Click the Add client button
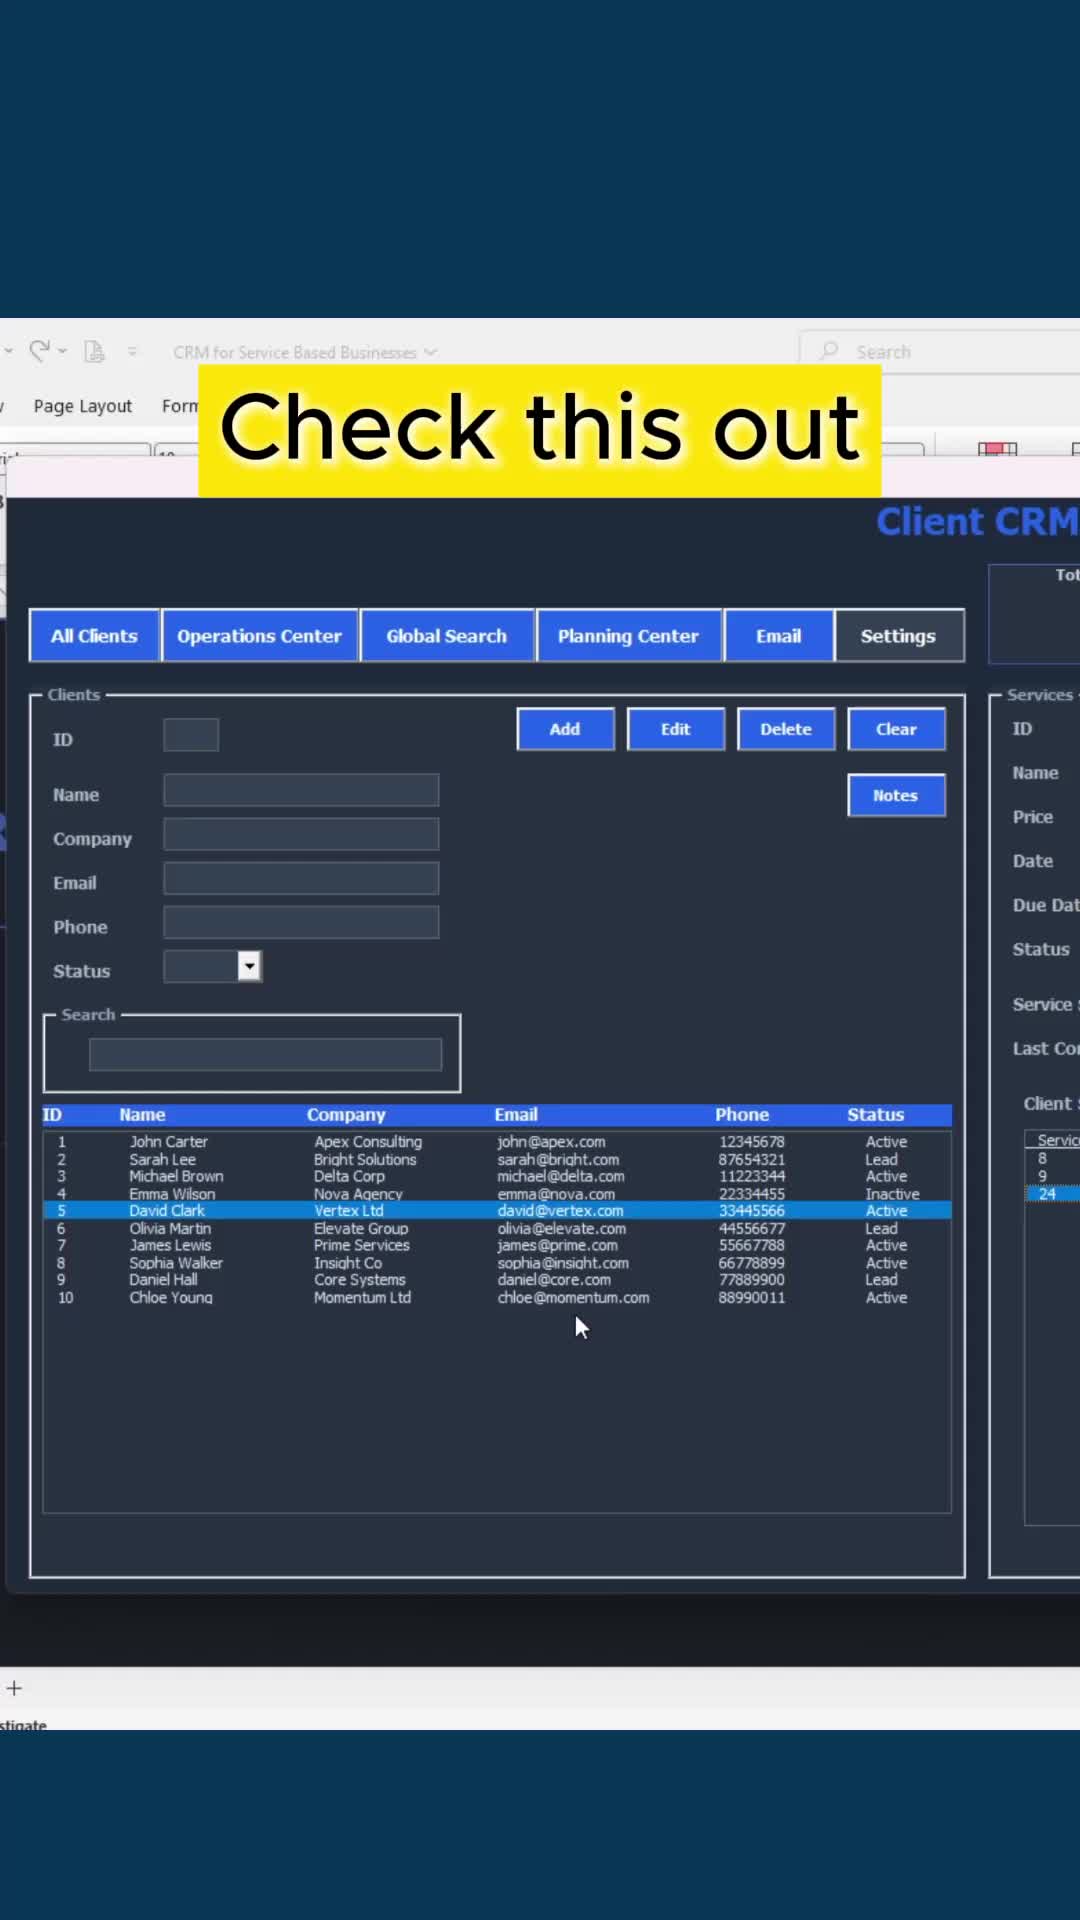Image resolution: width=1080 pixels, height=1920 pixels. [565, 729]
